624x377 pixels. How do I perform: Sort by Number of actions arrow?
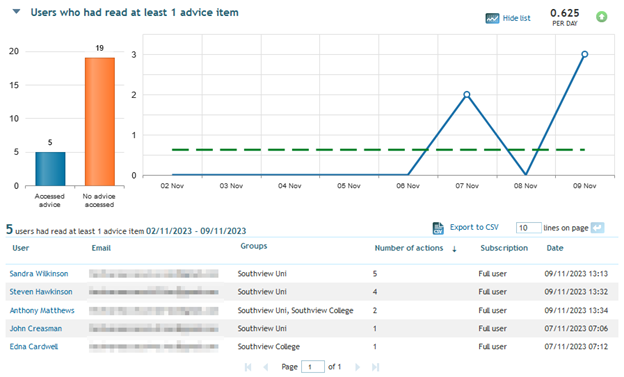click(x=454, y=249)
